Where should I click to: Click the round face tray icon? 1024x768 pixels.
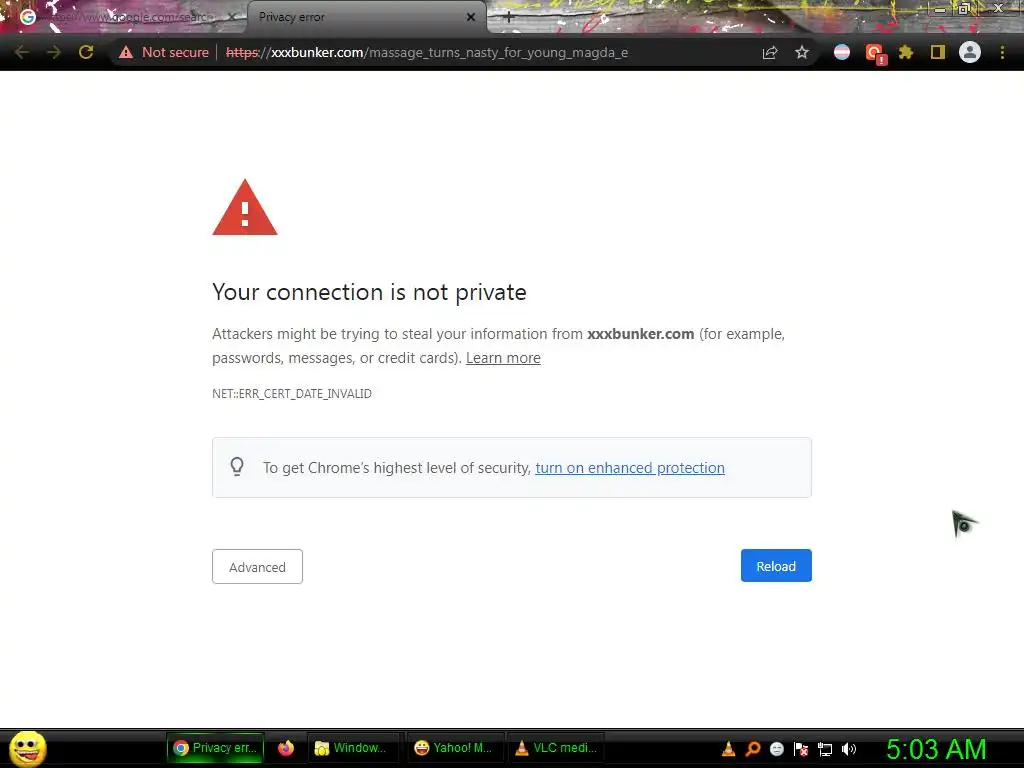pyautogui.click(x=776, y=749)
